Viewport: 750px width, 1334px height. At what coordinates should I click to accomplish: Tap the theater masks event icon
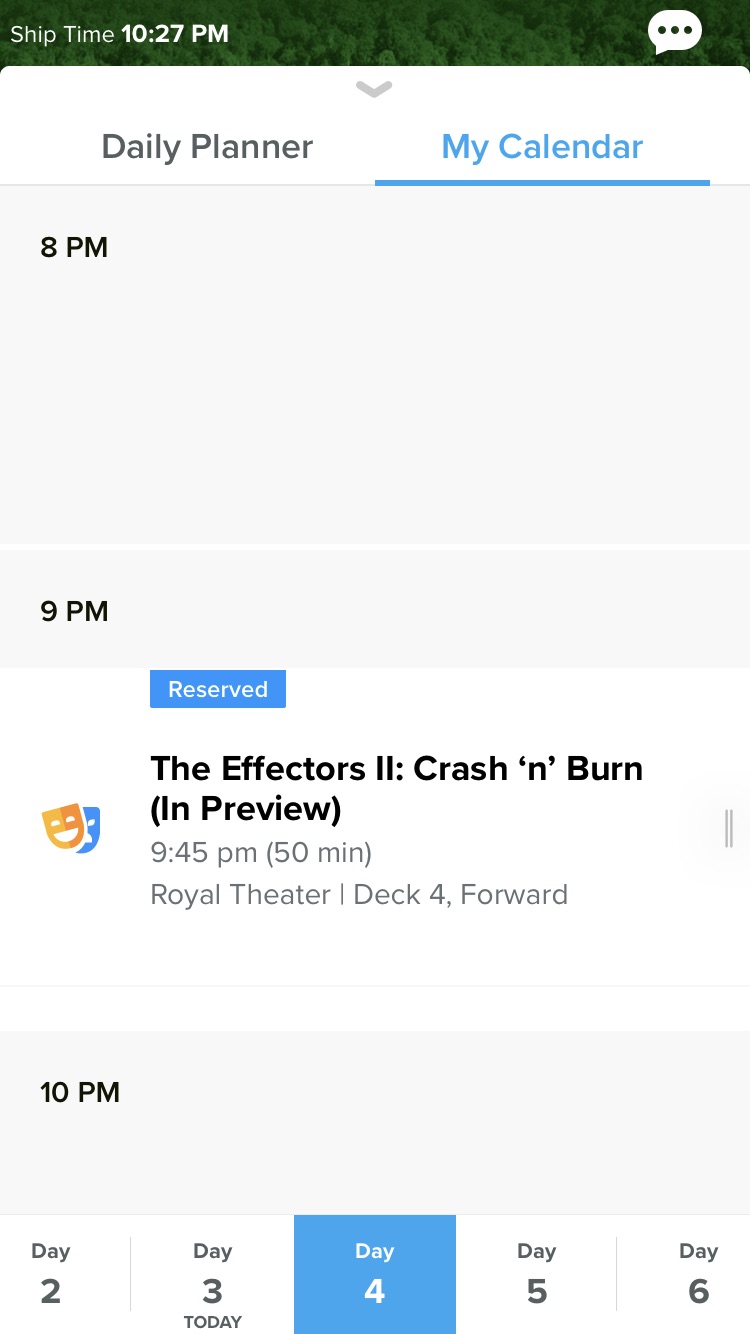[x=71, y=829]
